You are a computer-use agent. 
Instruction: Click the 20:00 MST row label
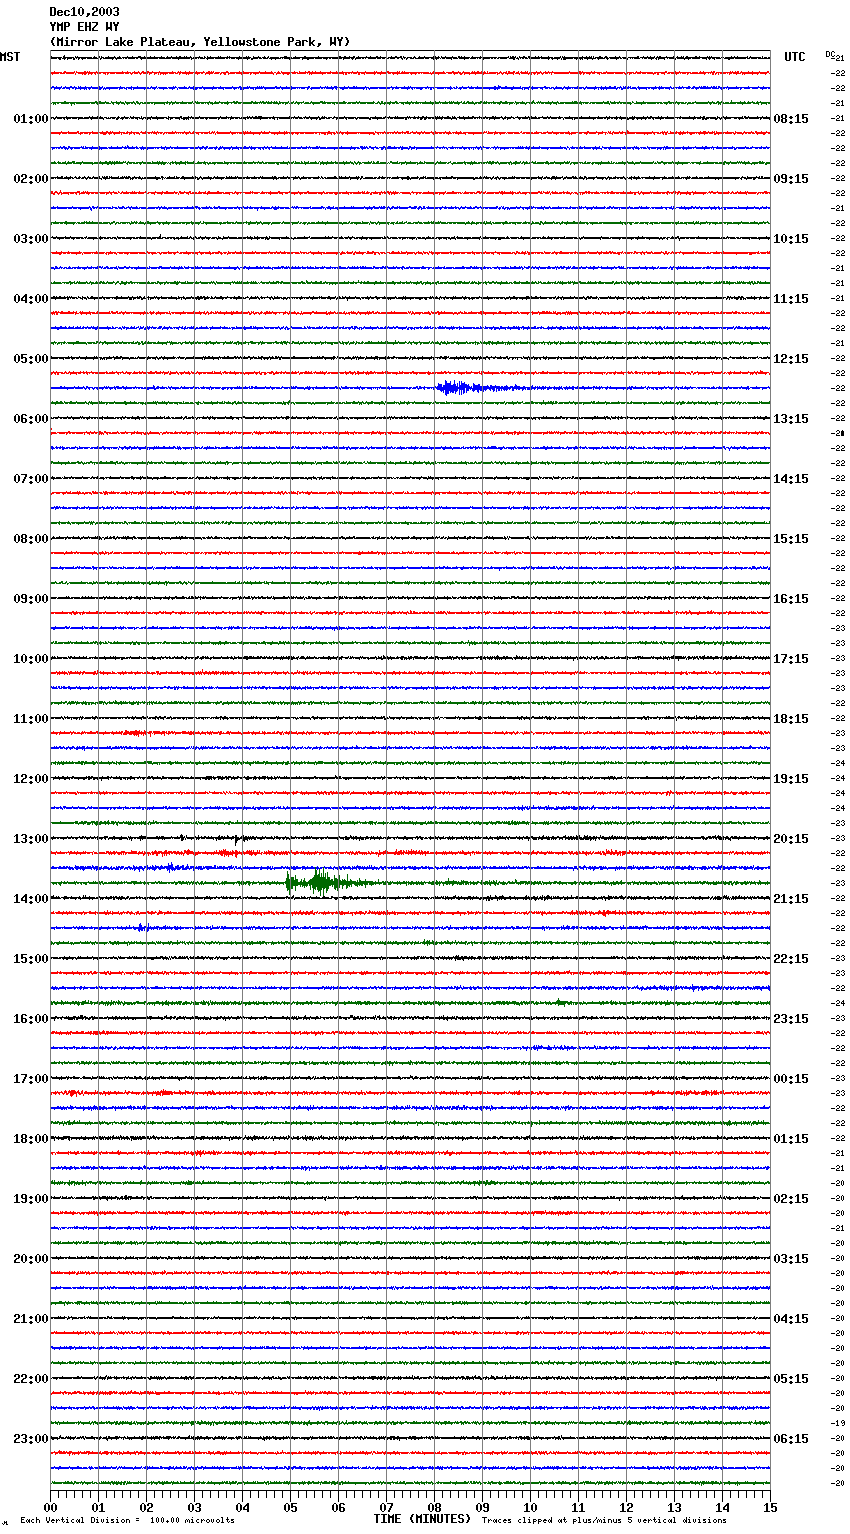click(31, 1259)
